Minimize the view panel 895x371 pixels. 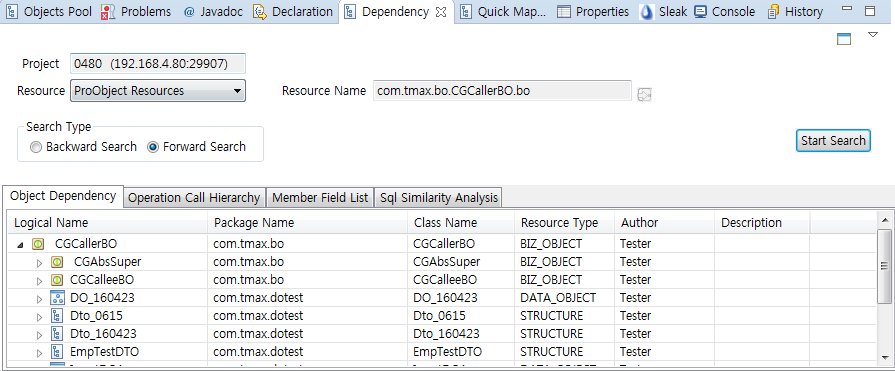[x=848, y=10]
